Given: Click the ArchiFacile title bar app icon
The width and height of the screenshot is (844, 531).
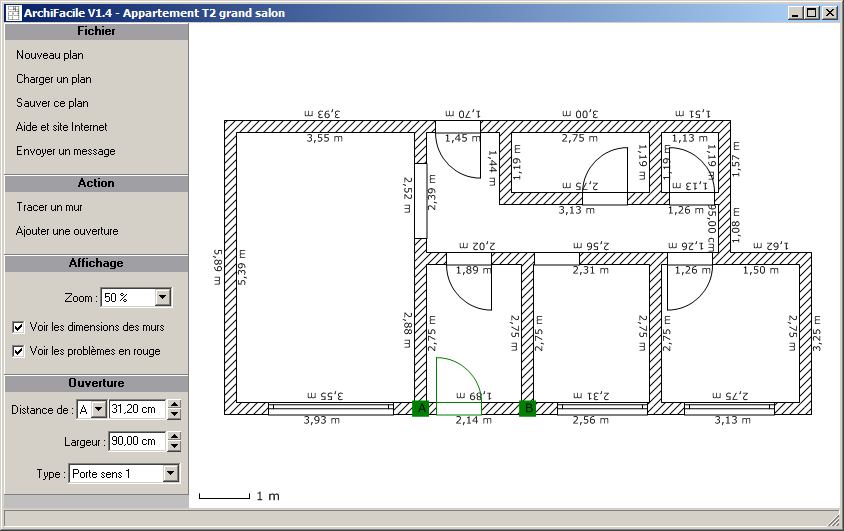Looking at the screenshot, I should point(13,13).
